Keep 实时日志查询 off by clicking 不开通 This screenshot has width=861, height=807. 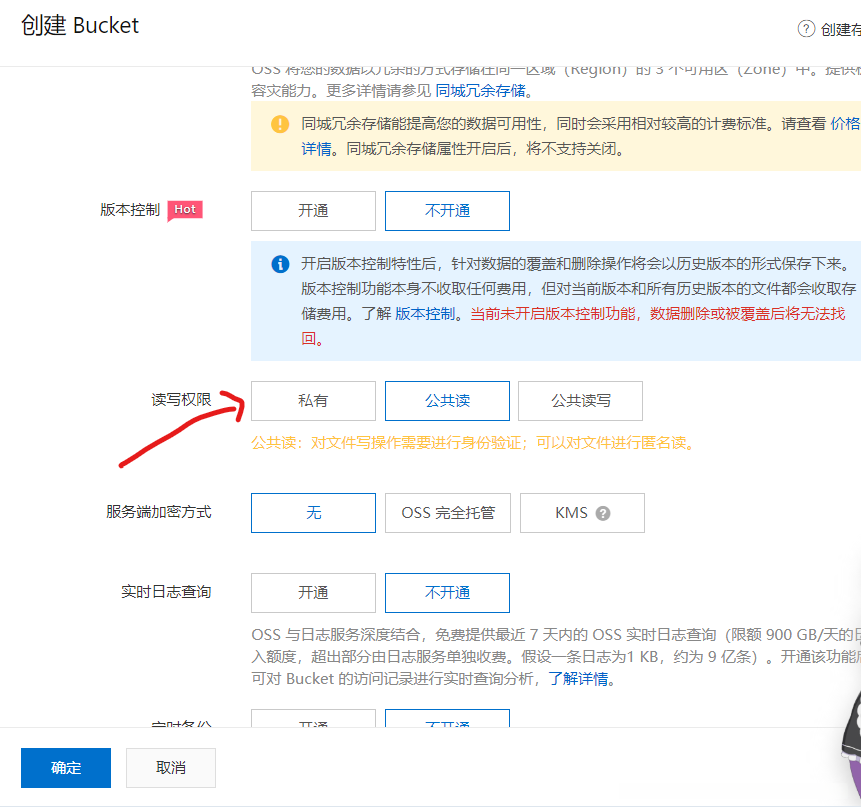[x=447, y=592]
